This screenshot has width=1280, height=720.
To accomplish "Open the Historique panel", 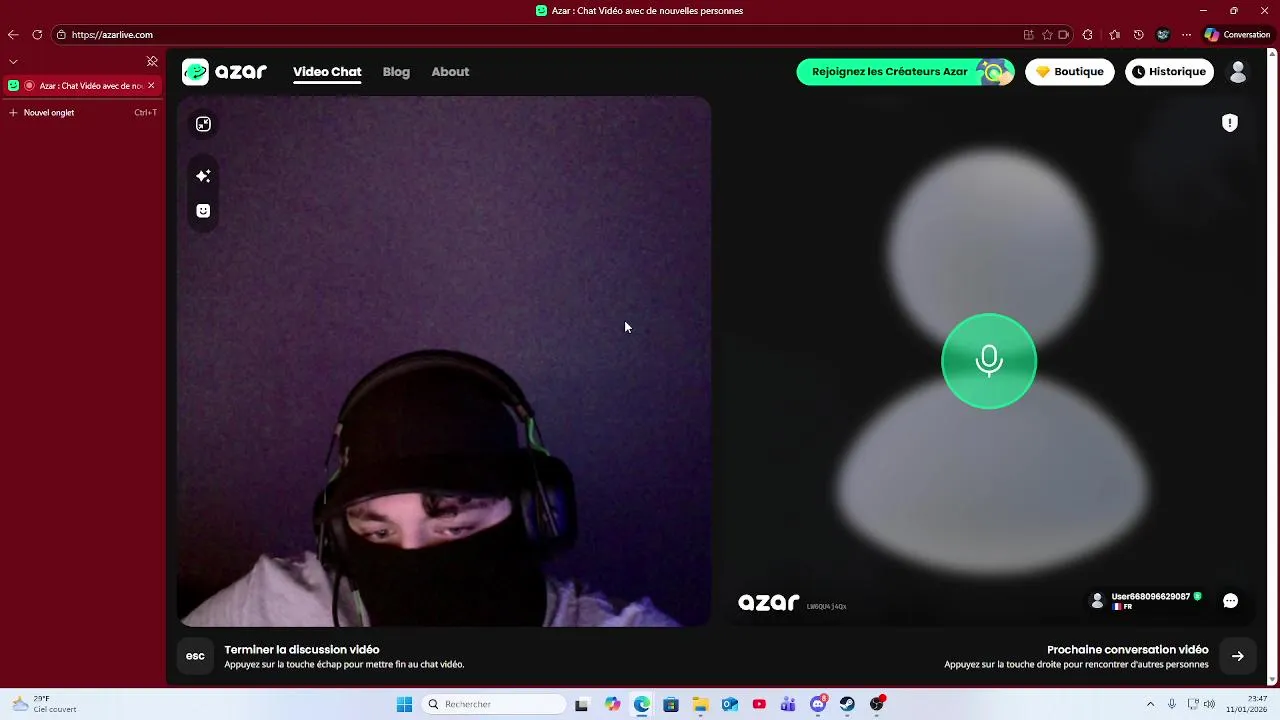I will pos(1169,72).
